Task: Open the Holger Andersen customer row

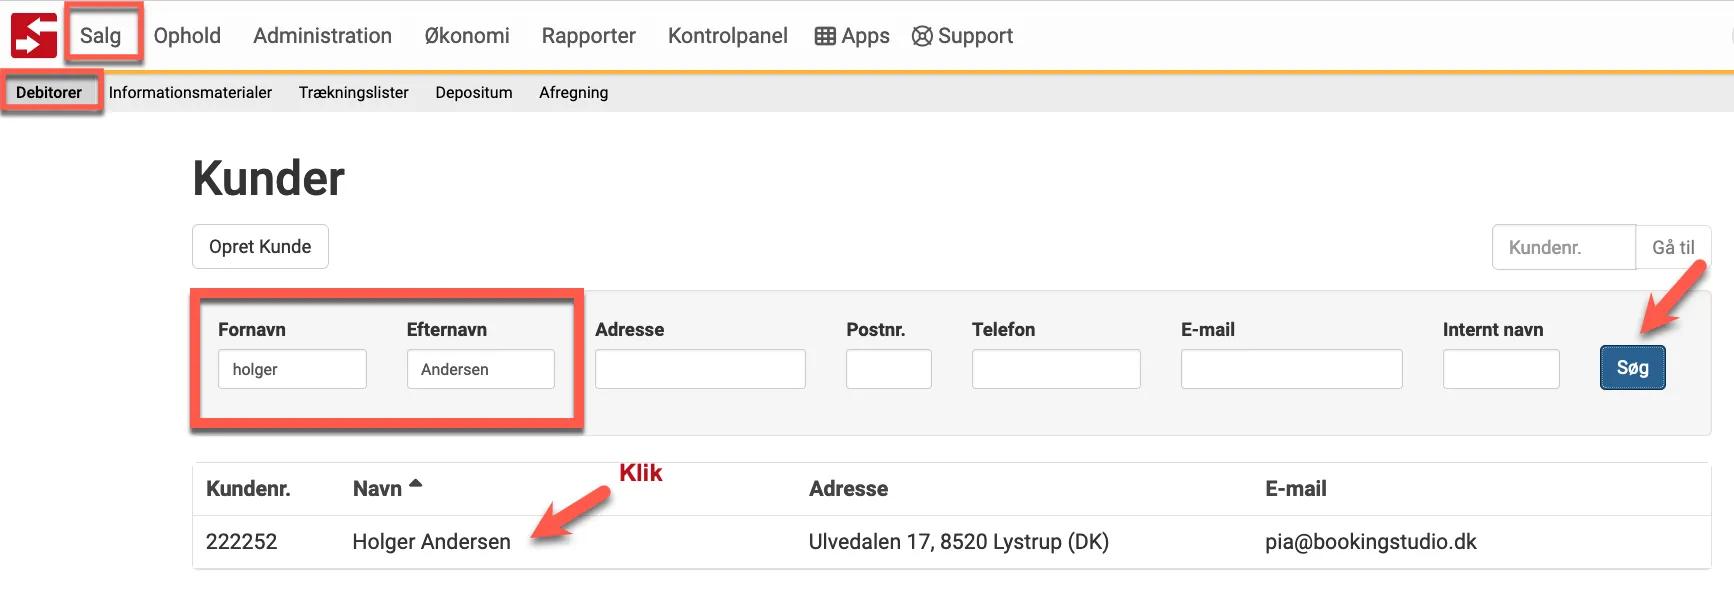Action: pyautogui.click(x=431, y=542)
